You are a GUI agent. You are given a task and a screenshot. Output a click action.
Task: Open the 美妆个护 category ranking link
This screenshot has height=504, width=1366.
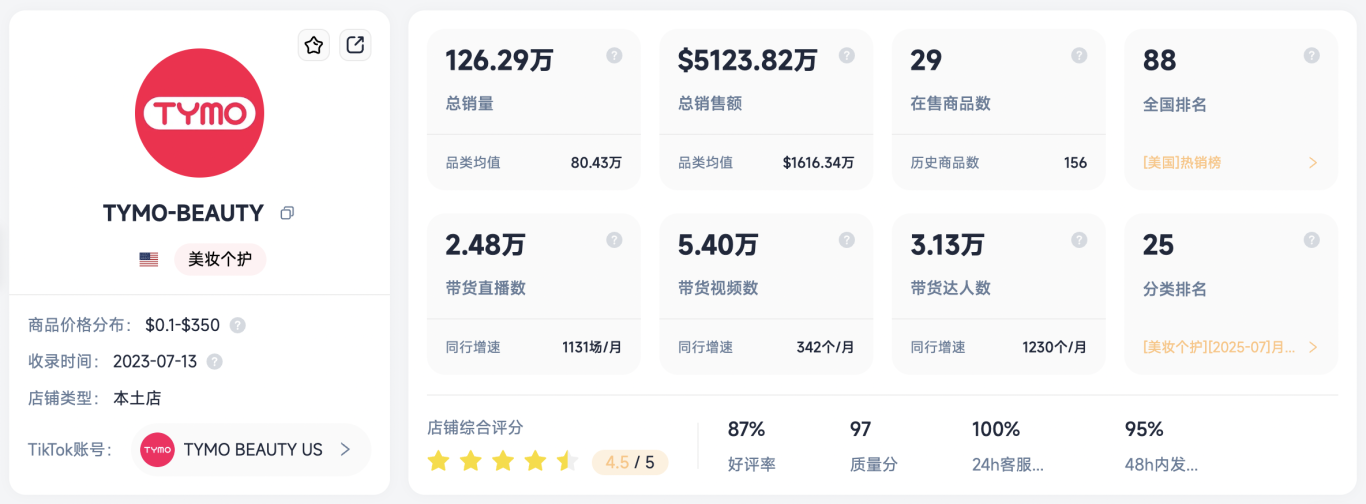[1231, 347]
